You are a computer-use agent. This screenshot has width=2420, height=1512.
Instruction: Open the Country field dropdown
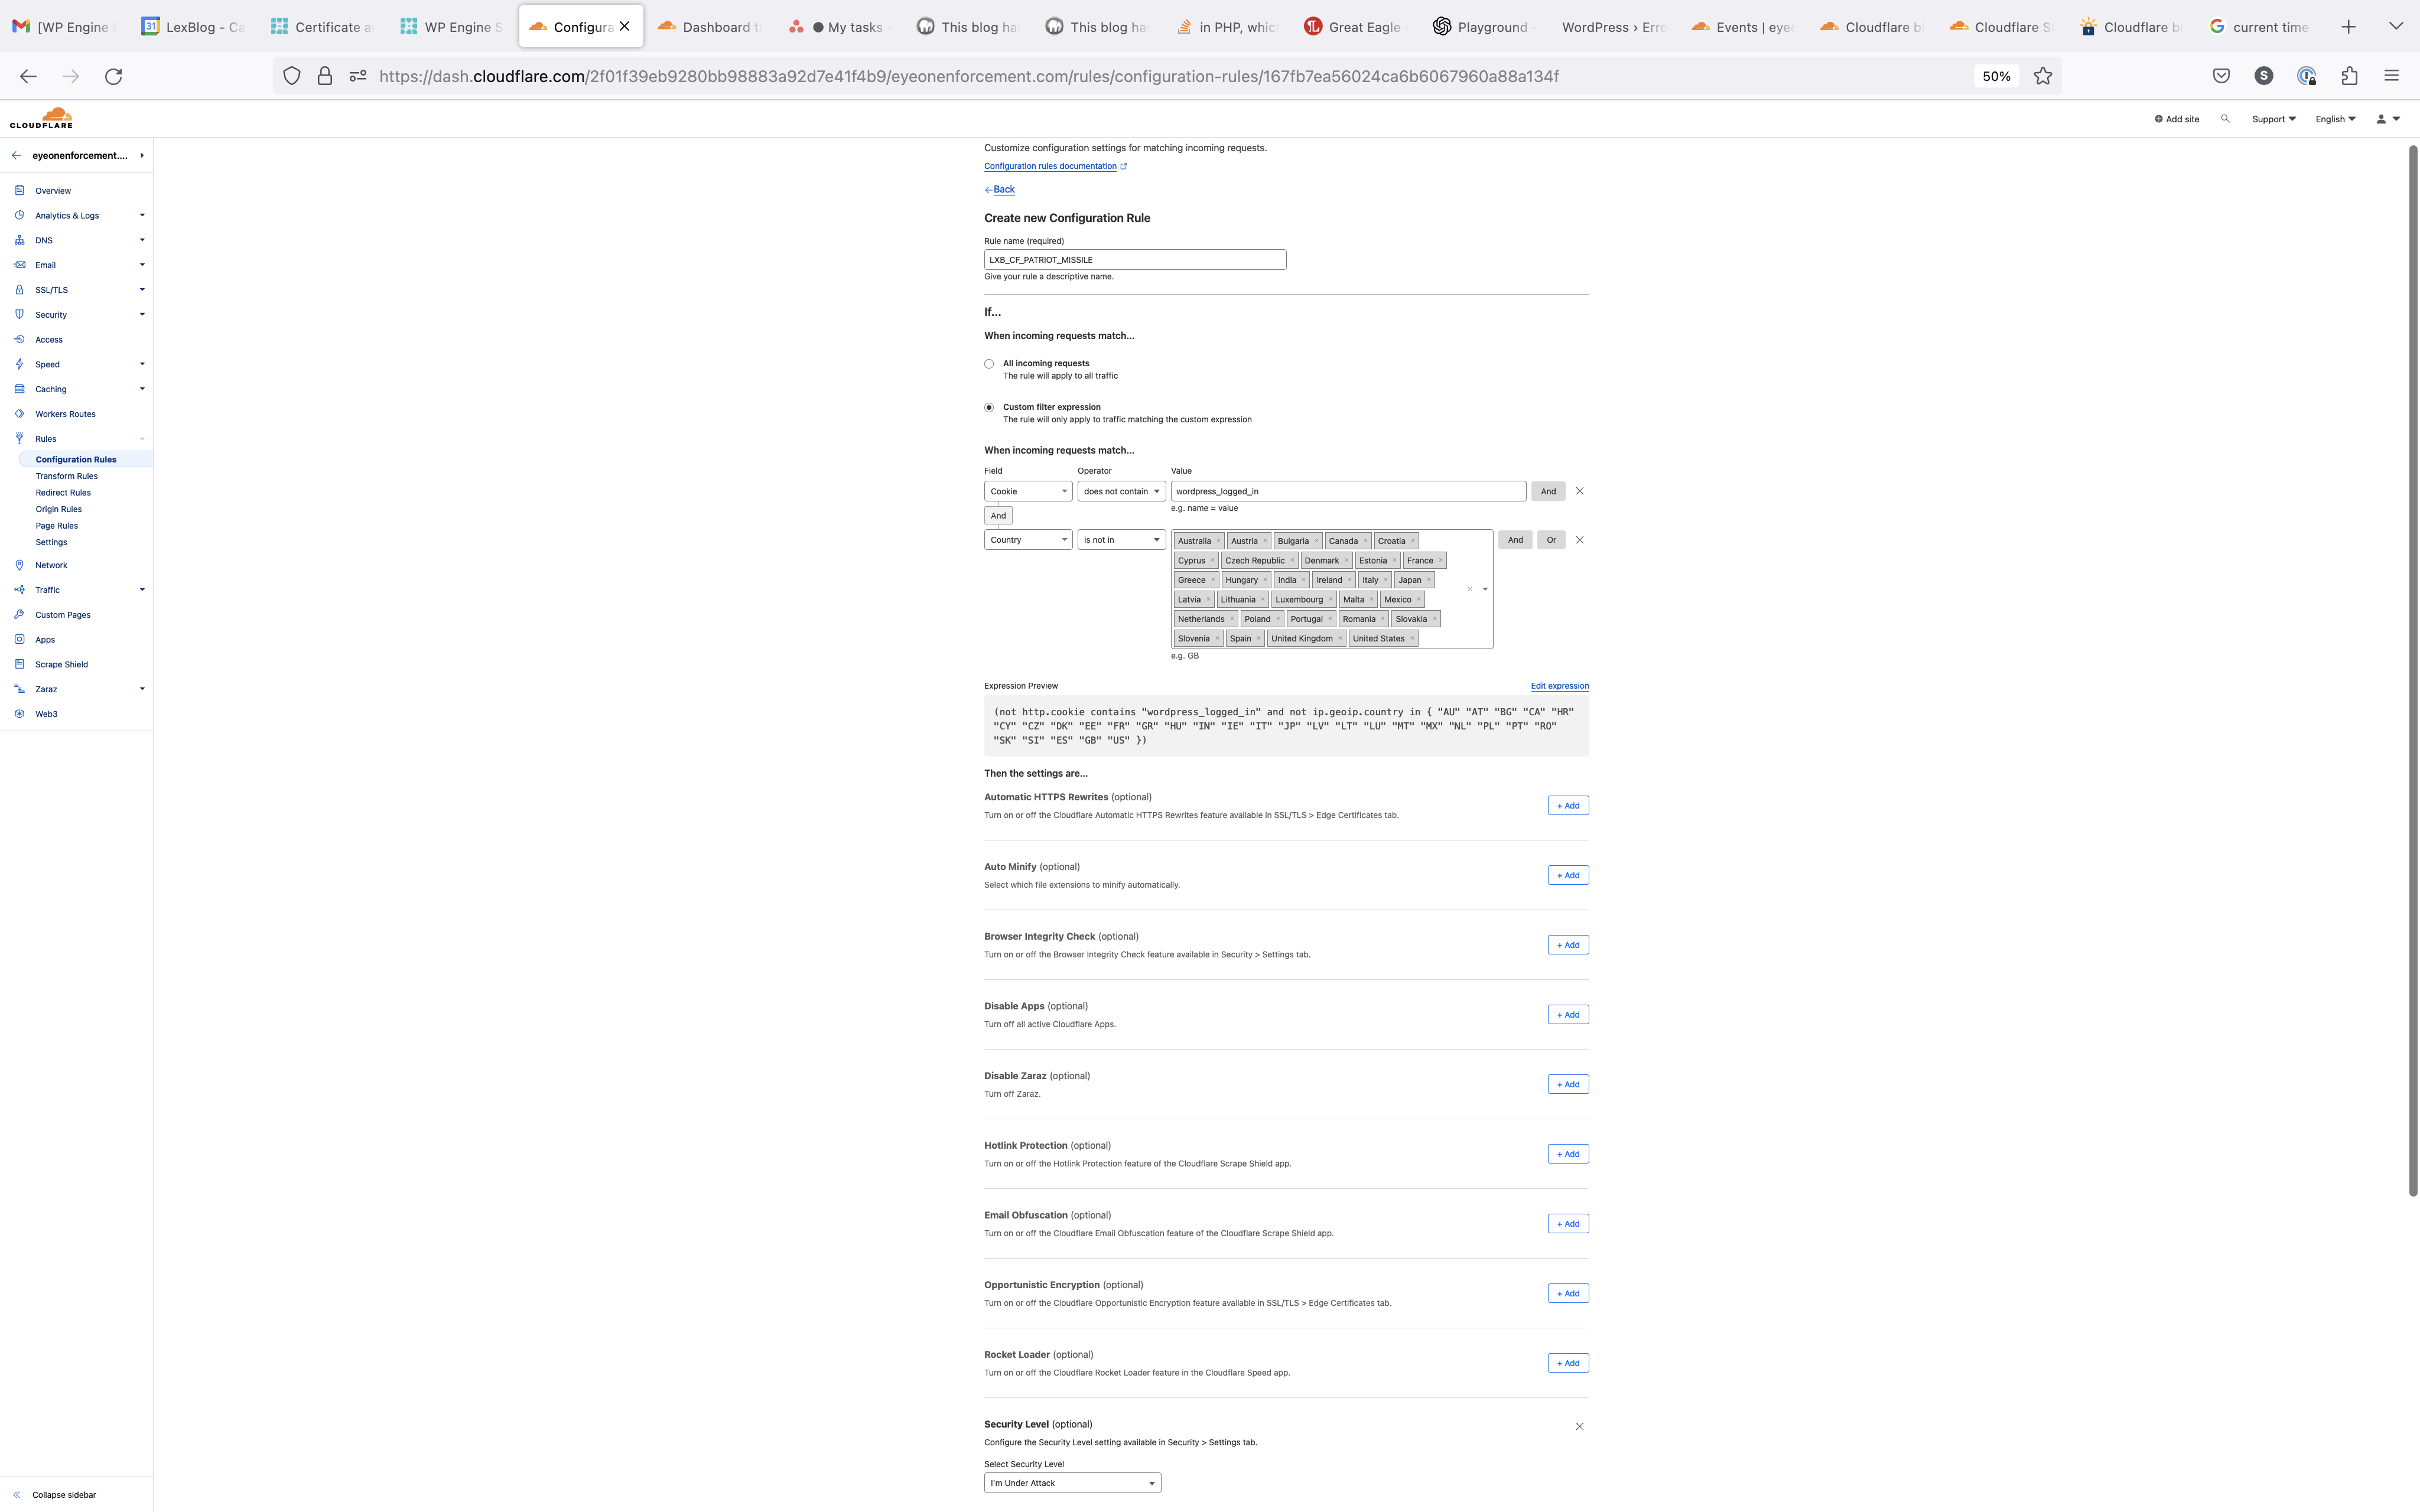point(1028,540)
